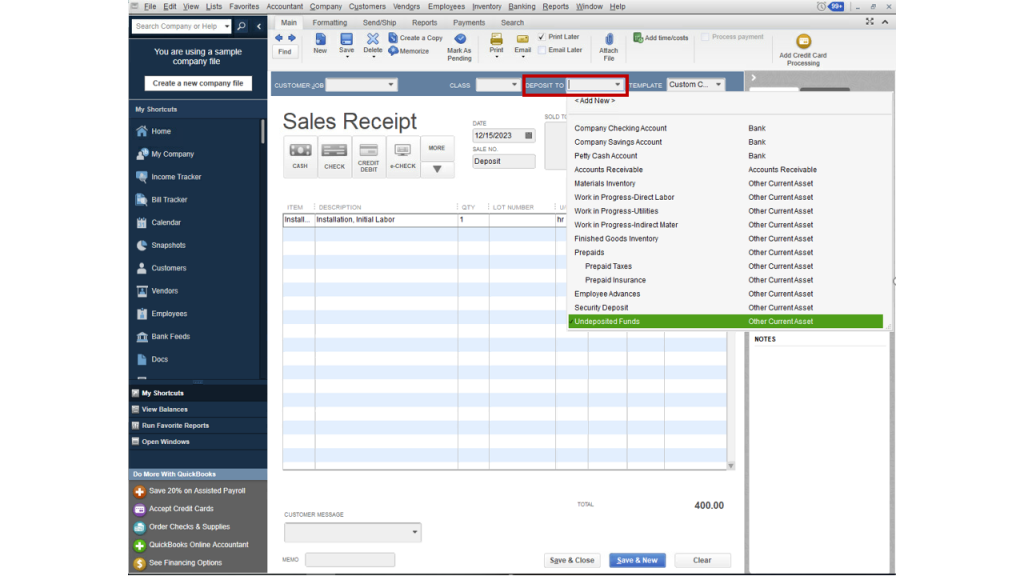Image resolution: width=1024 pixels, height=576 pixels.
Task: Expand the right side panel arrow
Action: click(754, 78)
